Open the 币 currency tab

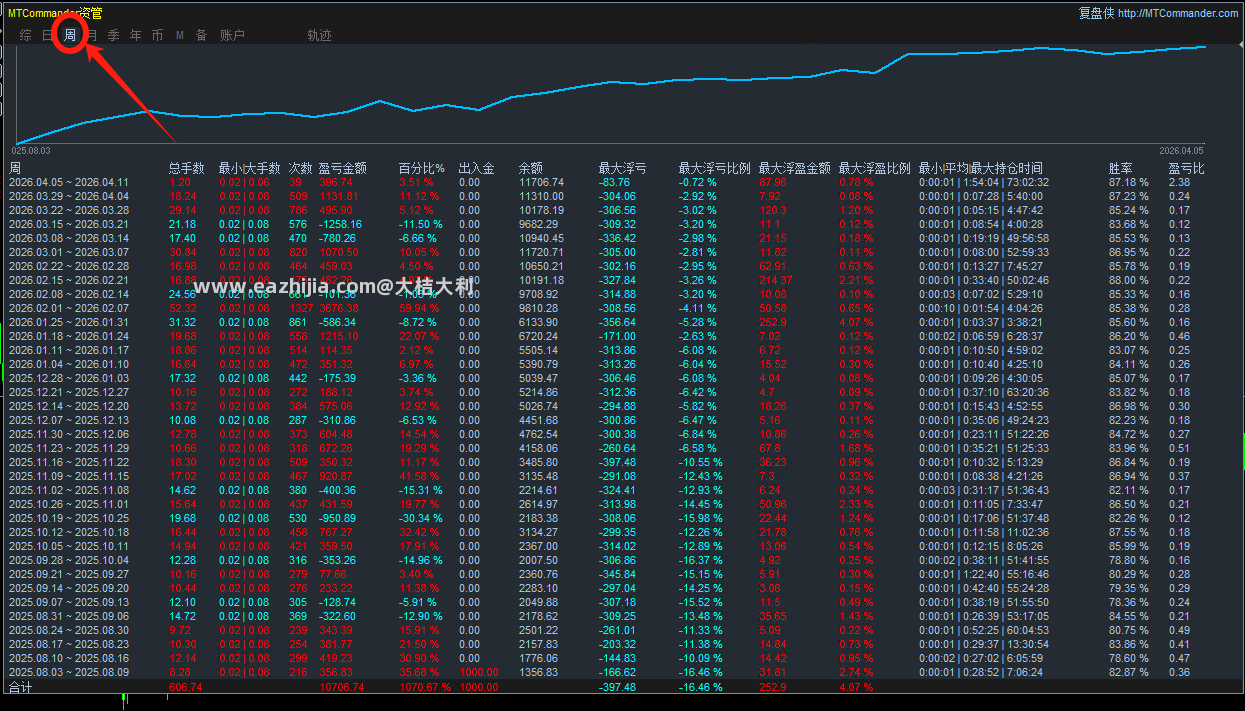157,35
